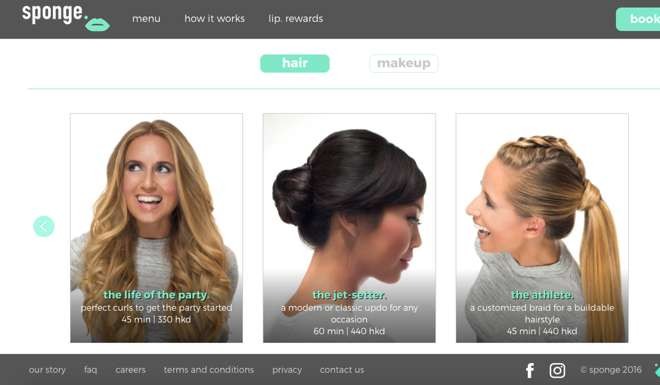Image resolution: width=660 pixels, height=385 pixels.
Task: Switch to the makeup tab
Action: [x=404, y=64]
